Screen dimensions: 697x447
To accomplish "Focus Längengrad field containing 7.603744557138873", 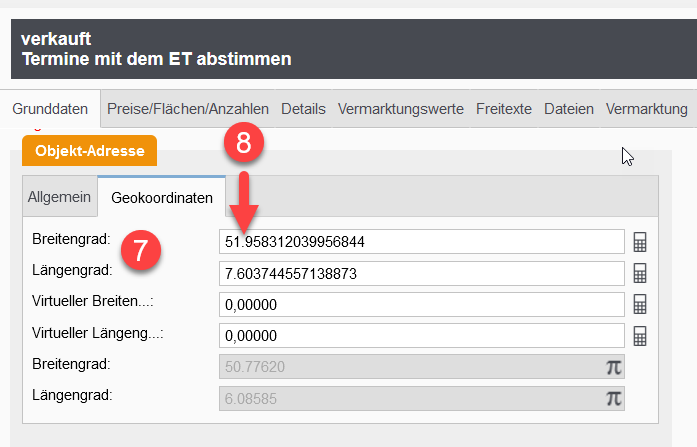I will 420,273.
